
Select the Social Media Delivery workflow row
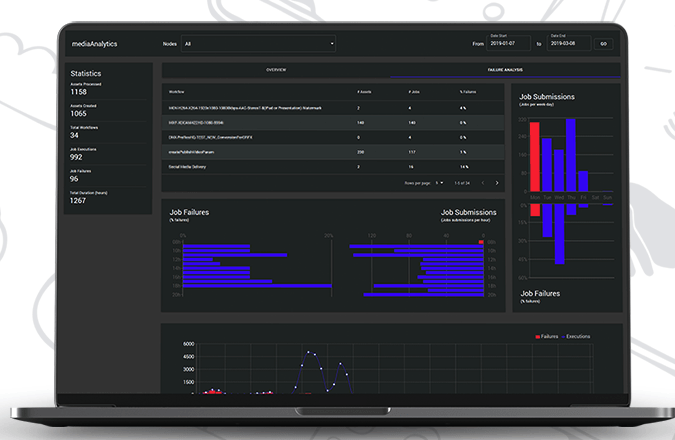click(333, 167)
